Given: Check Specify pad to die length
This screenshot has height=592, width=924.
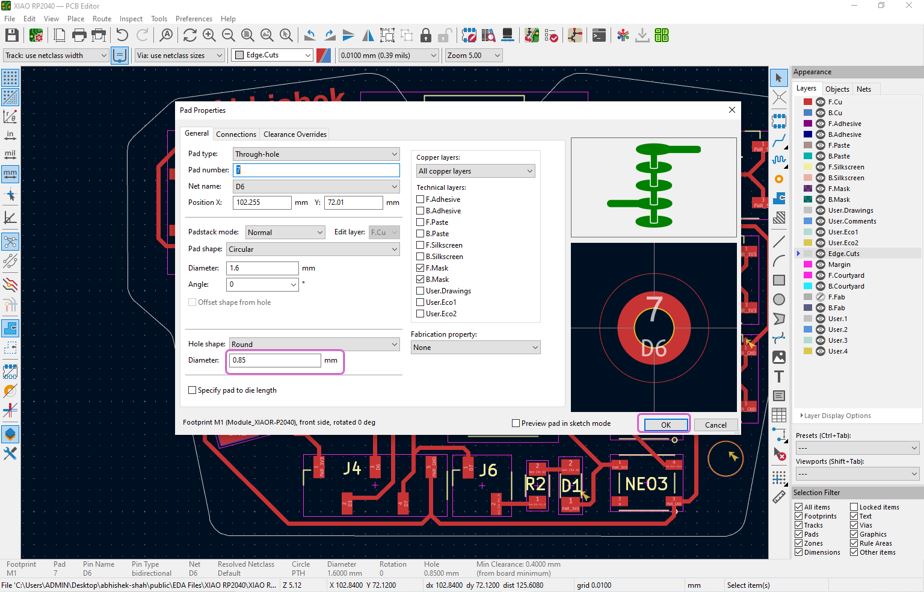Looking at the screenshot, I should coord(193,390).
